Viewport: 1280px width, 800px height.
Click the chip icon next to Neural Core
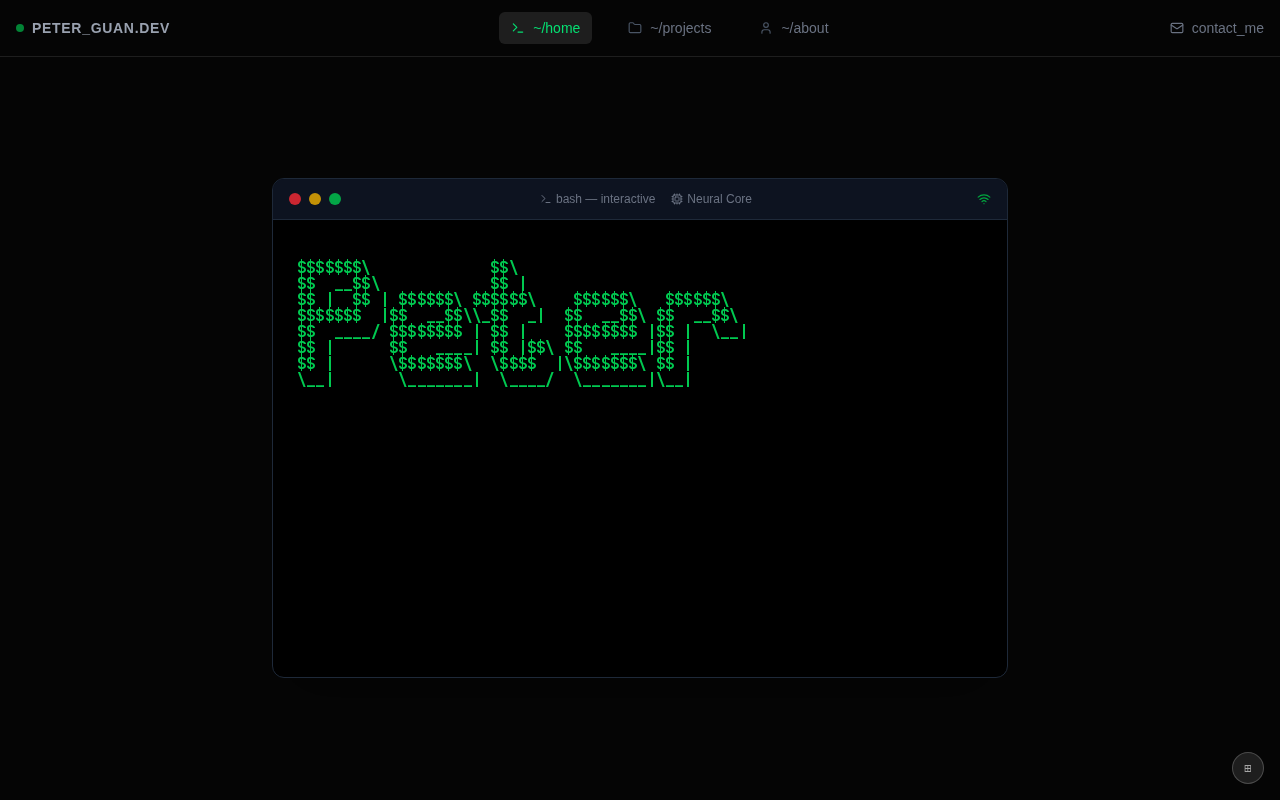(677, 199)
